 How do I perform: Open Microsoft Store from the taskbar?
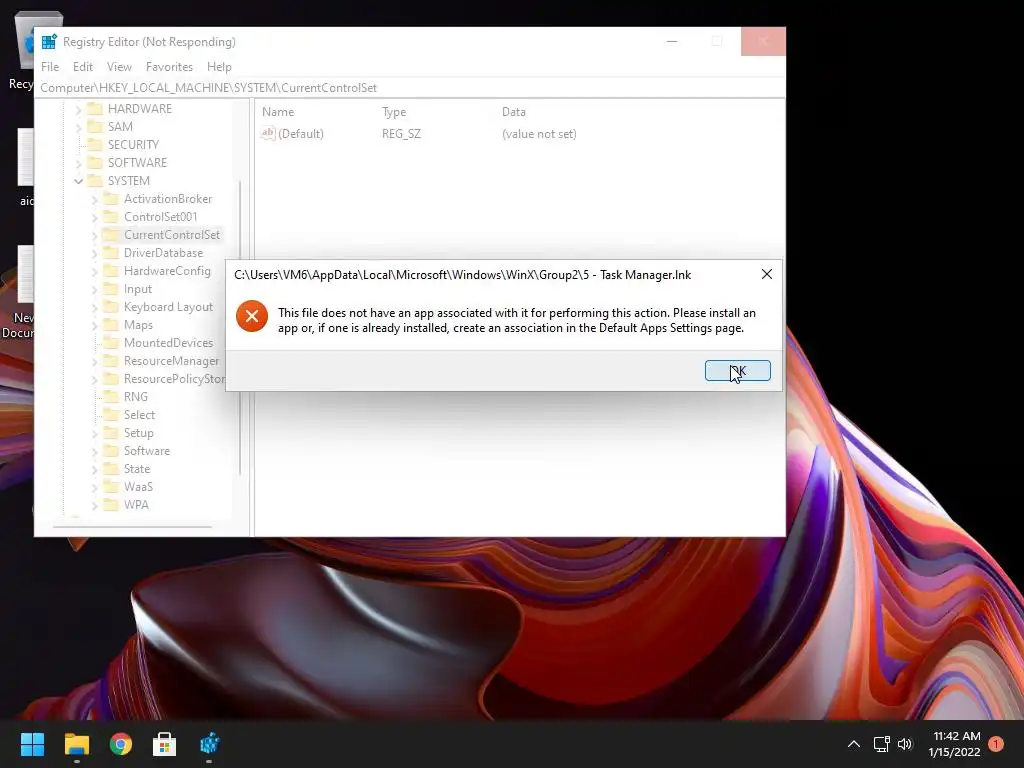pos(165,744)
